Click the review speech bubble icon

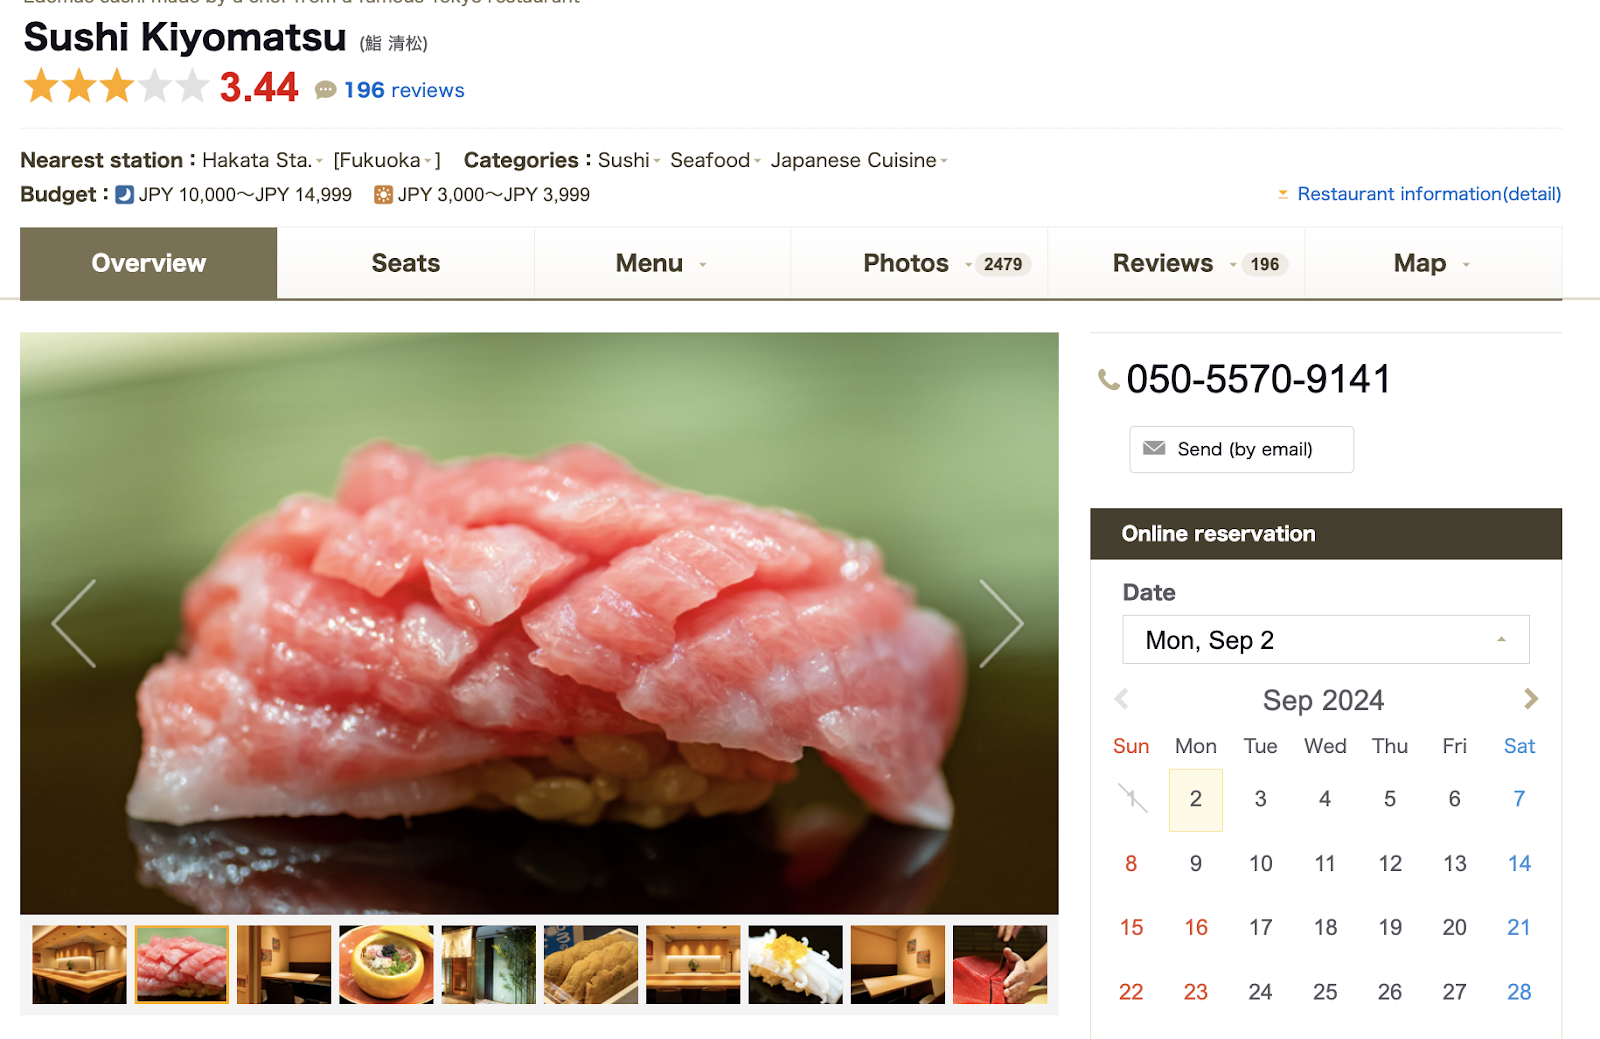[325, 91]
